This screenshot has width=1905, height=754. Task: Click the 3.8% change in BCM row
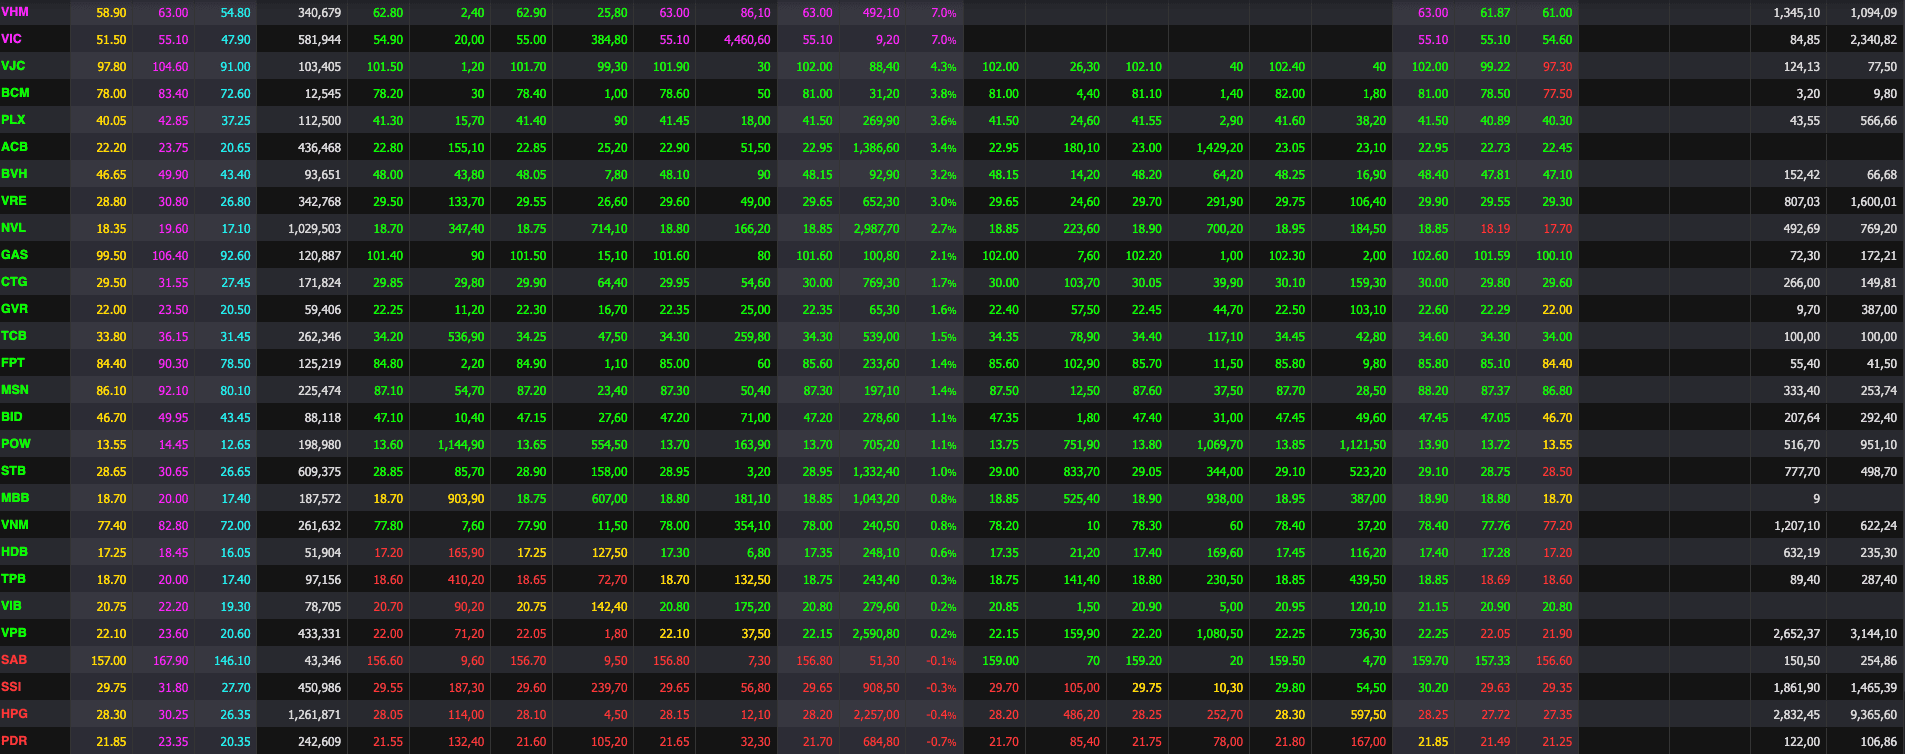[x=943, y=94]
